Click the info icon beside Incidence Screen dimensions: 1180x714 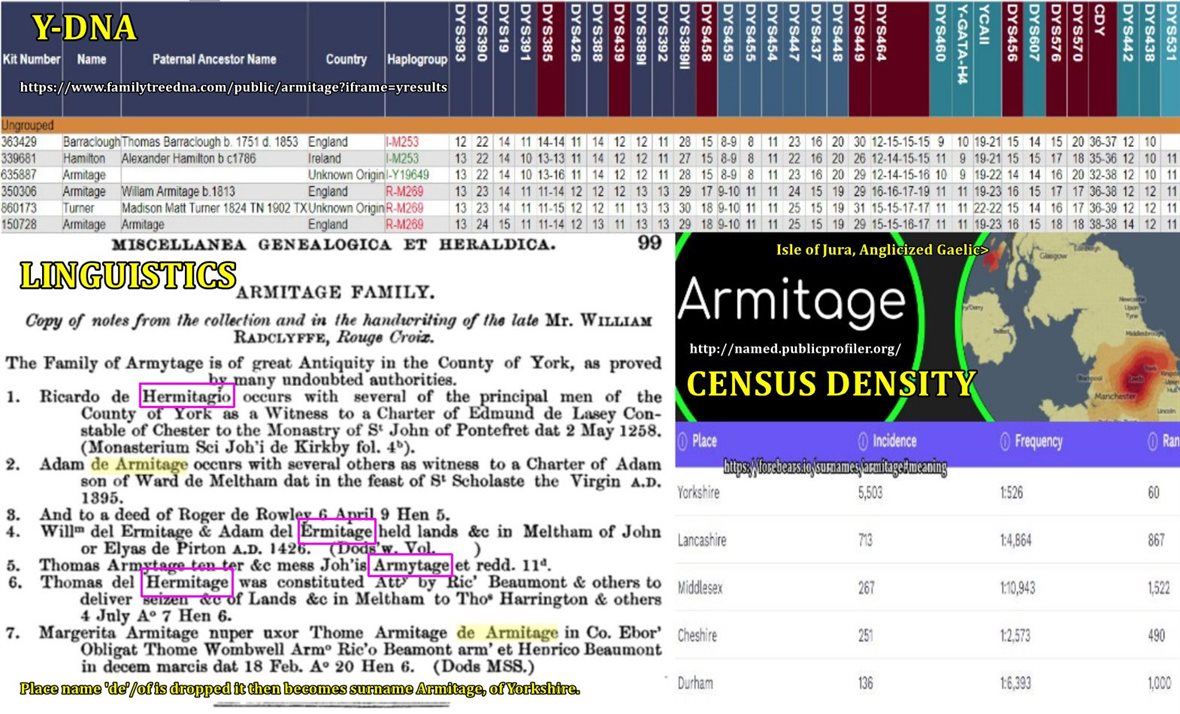863,441
